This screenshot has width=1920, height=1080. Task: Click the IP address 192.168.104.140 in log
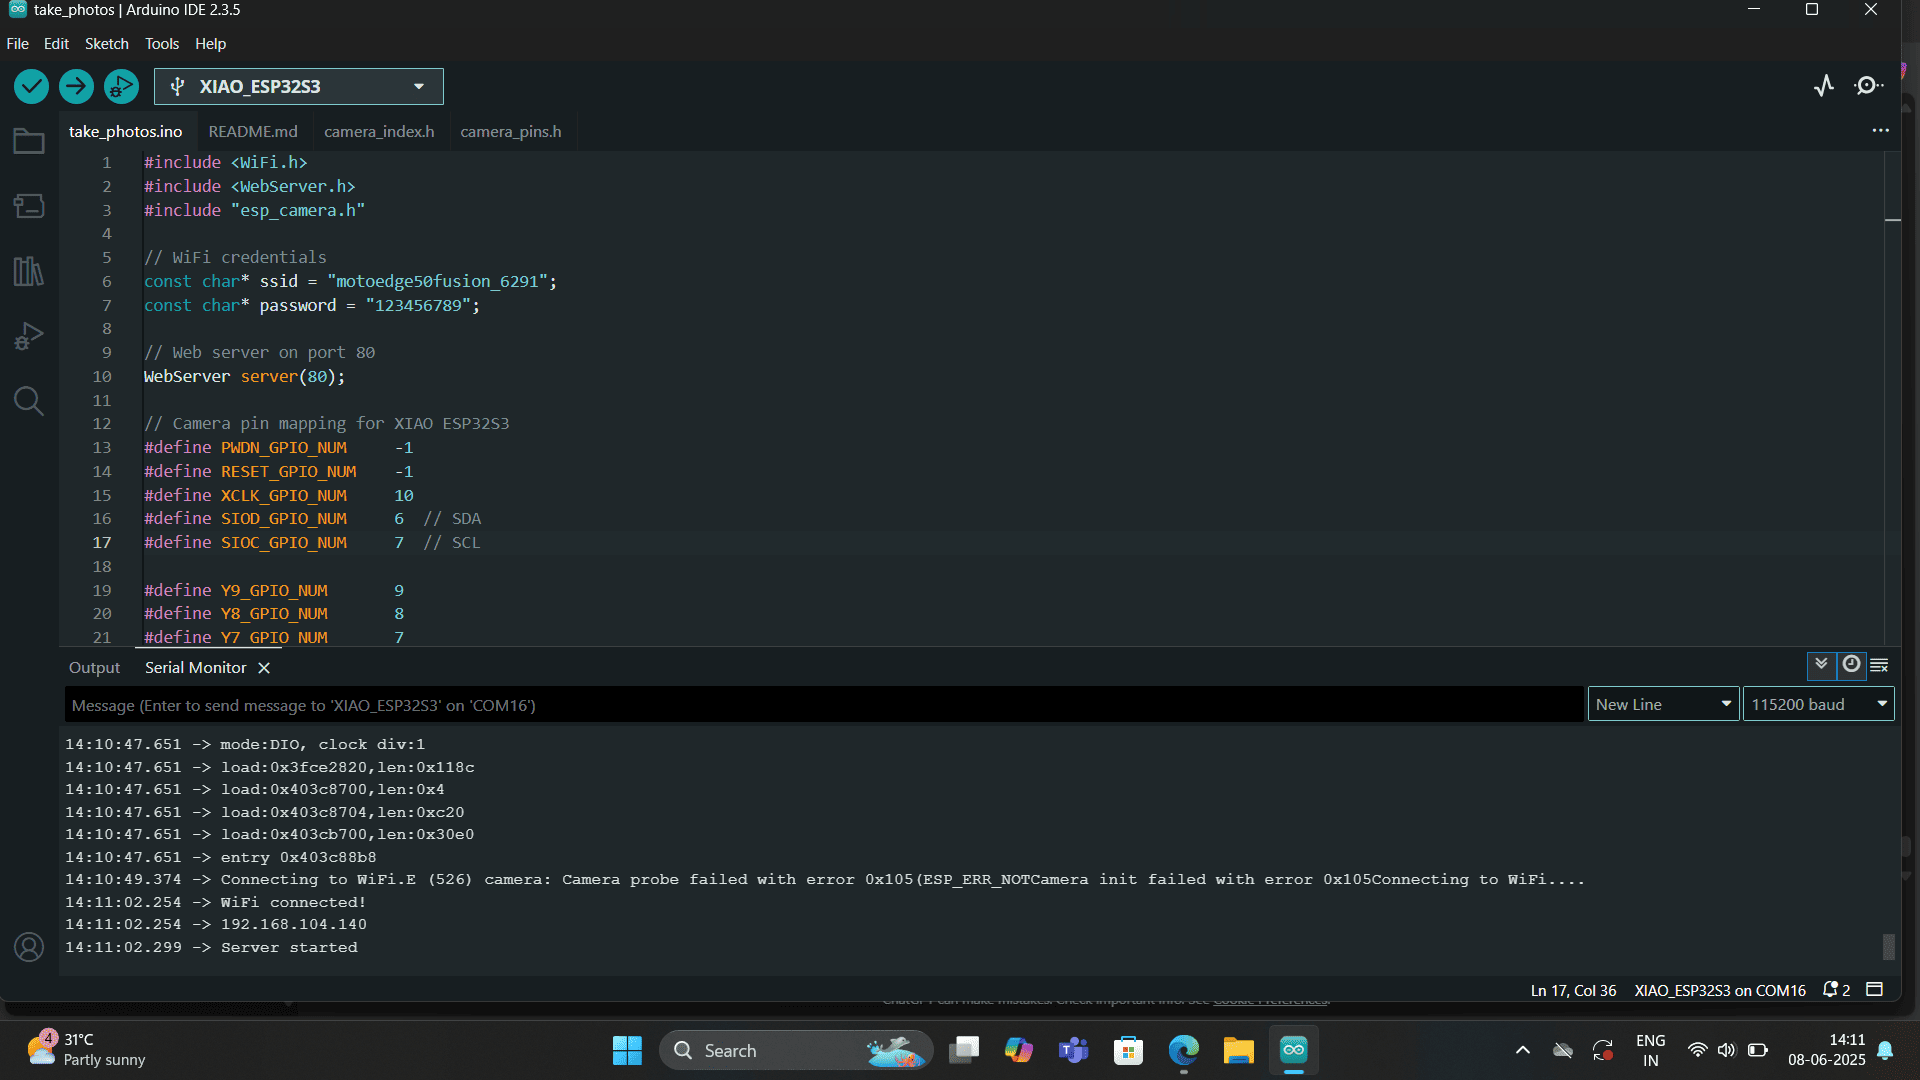coord(294,925)
